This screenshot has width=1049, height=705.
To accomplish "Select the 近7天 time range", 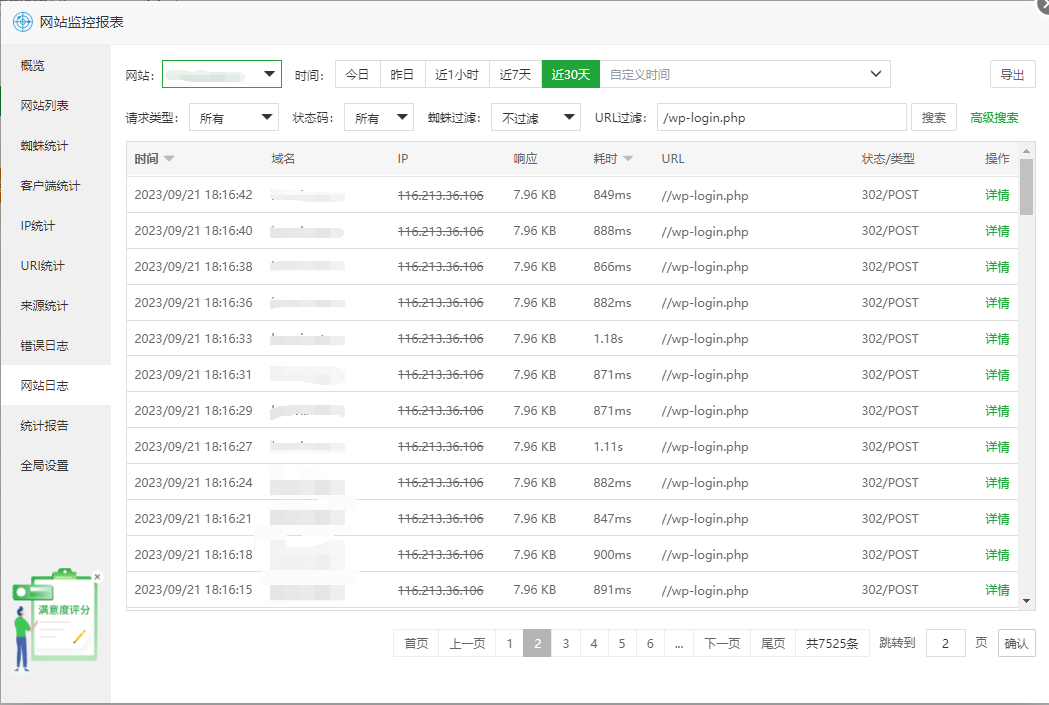I will tap(516, 74).
